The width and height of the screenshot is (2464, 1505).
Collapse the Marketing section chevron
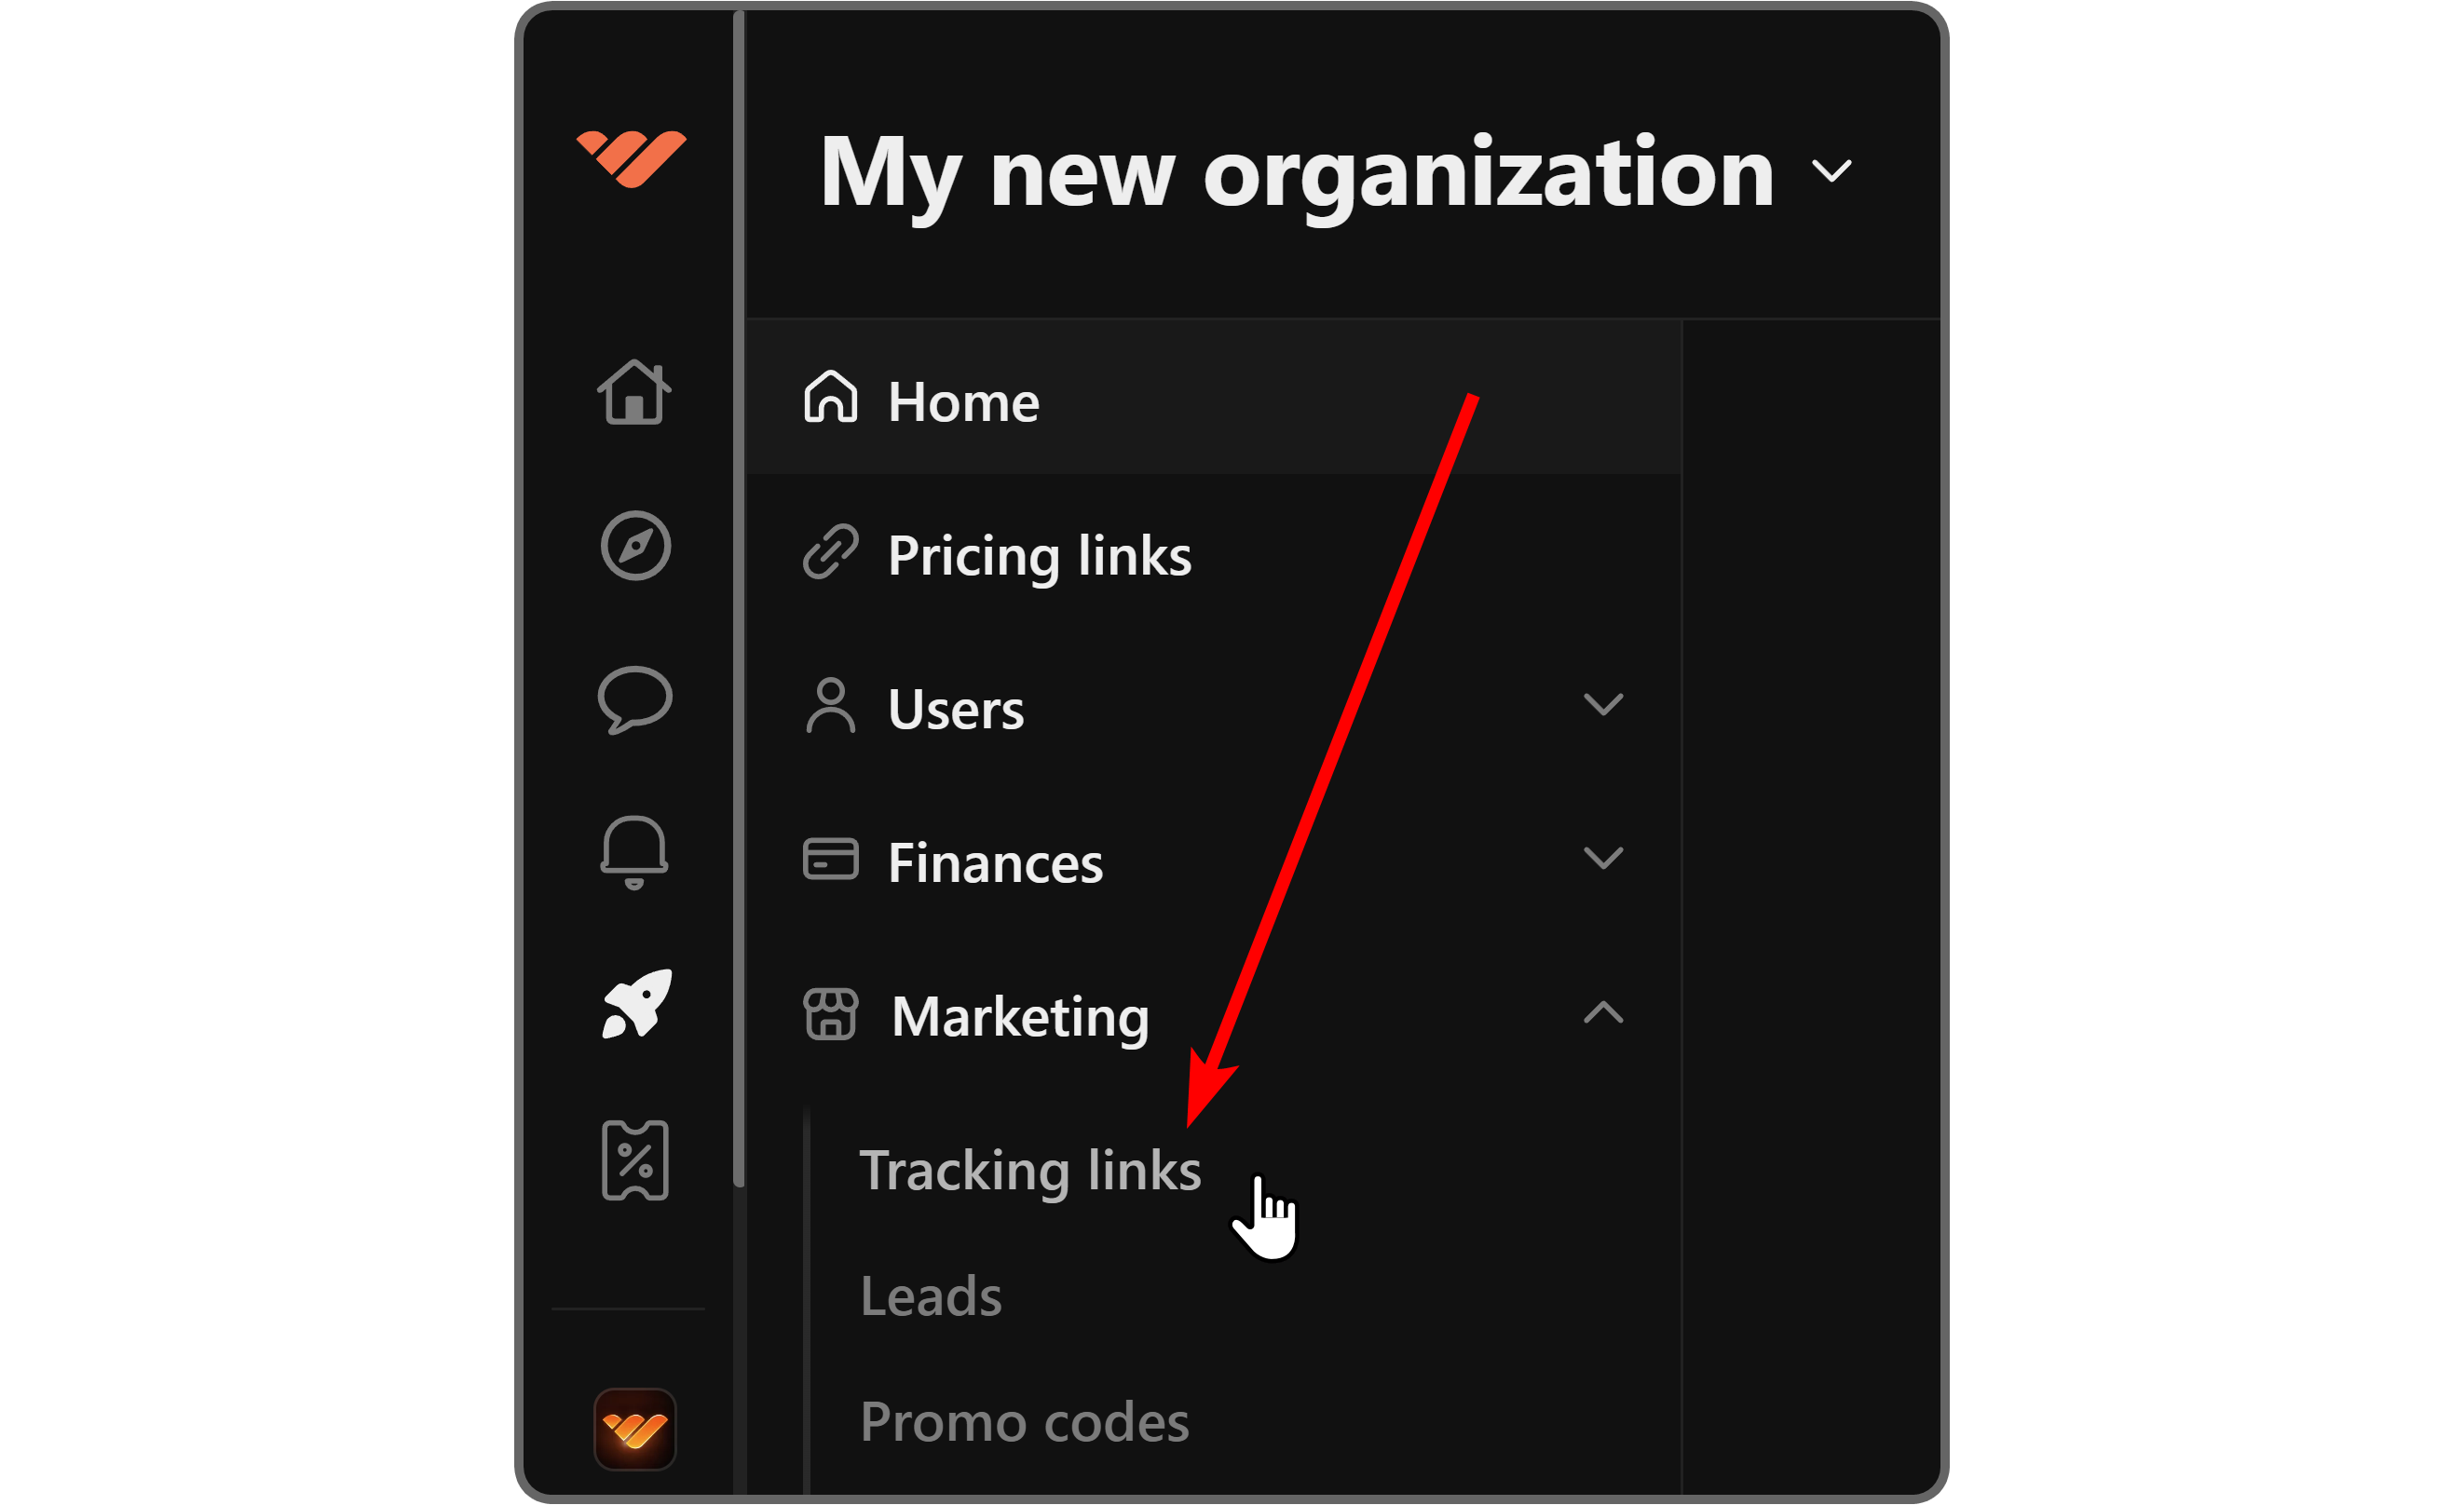1603,1013
